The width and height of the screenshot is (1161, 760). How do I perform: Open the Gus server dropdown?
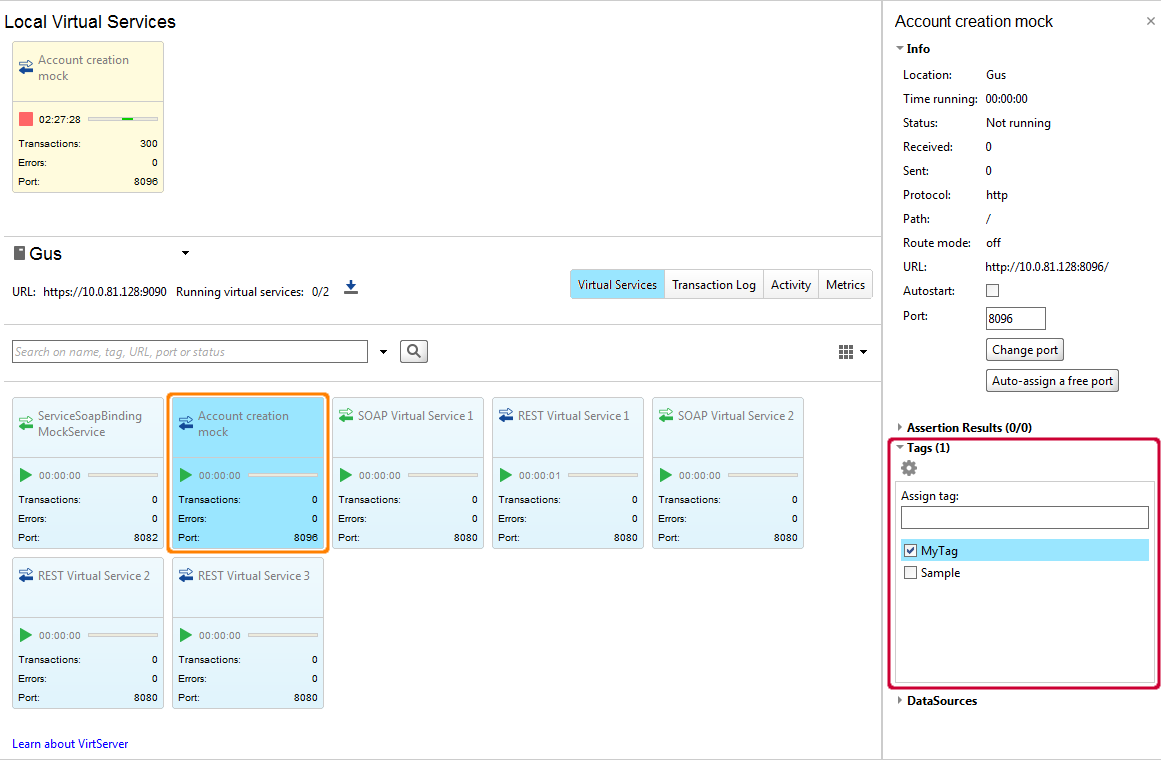coord(184,253)
